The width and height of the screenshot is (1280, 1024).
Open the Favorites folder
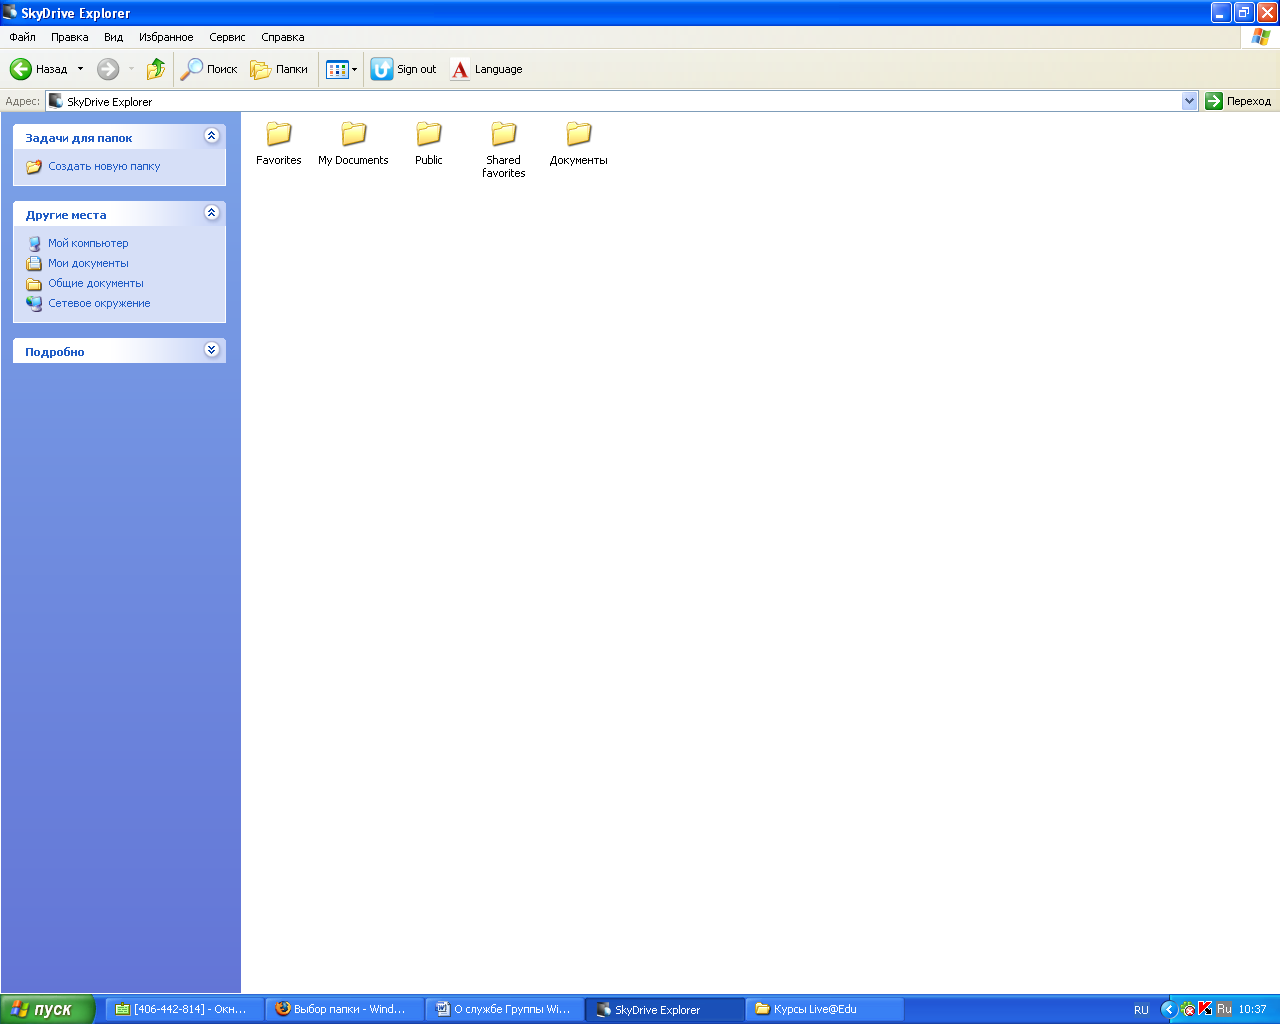(278, 142)
